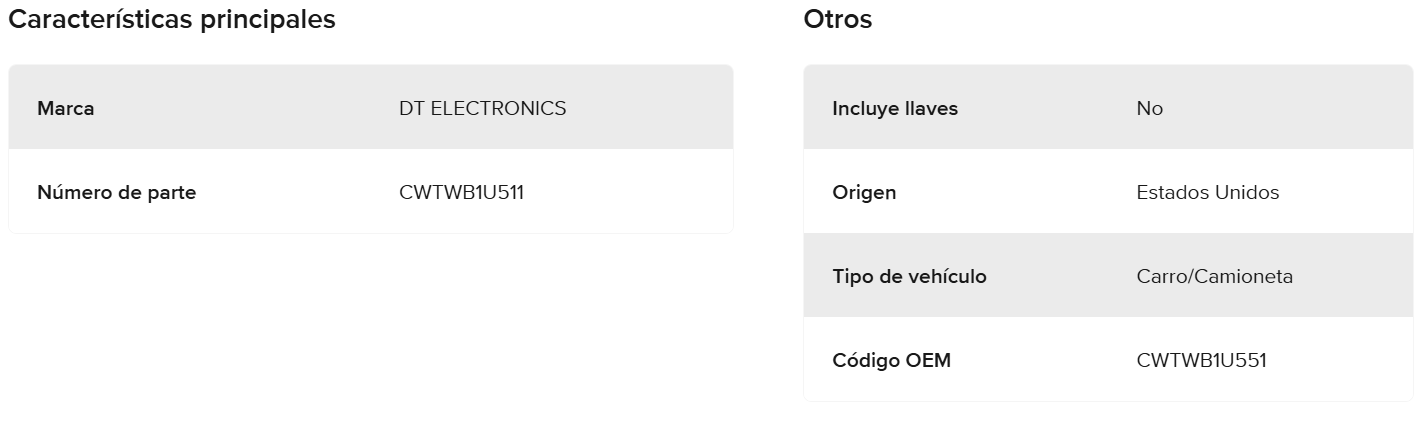Select the 'Carro/Camioneta' vehicle type value
Viewport: 1426px width, 433px height.
coord(1214,276)
